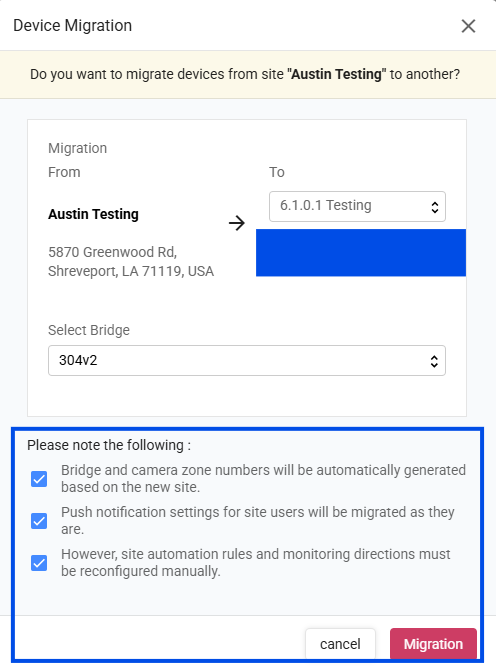
Task: Click the "Bridge and camera zone numbers" note text
Action: [x=263, y=479]
